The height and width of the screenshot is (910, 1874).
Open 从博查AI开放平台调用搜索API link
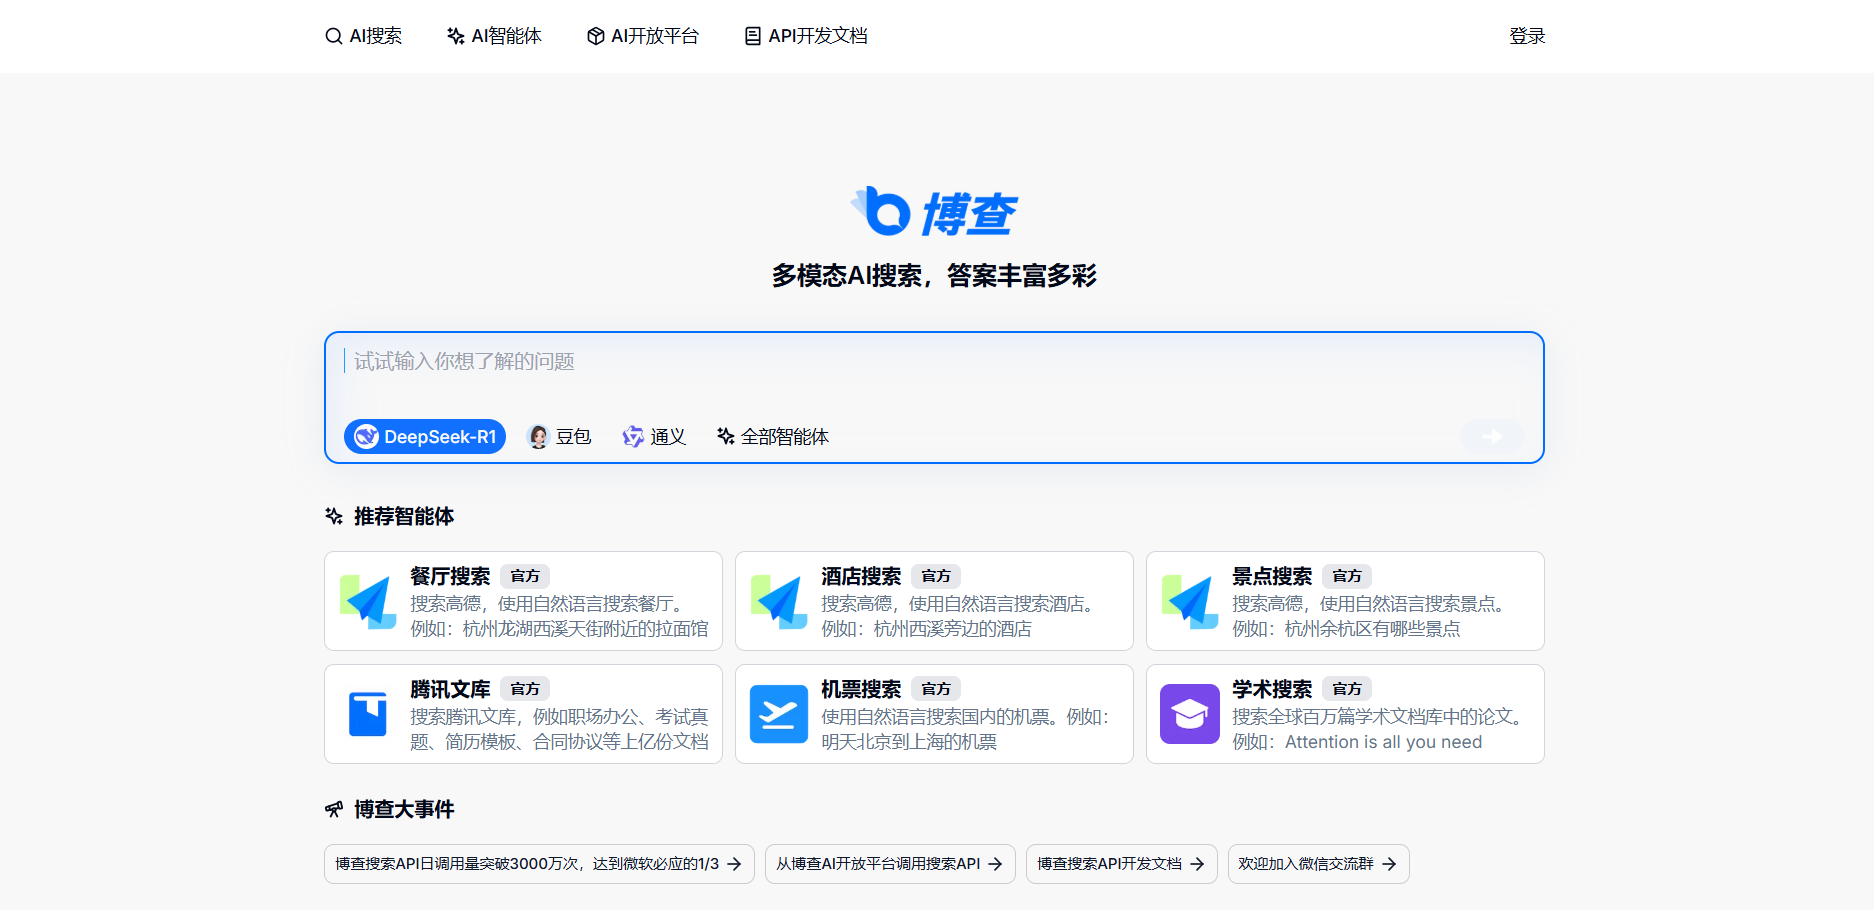(890, 864)
